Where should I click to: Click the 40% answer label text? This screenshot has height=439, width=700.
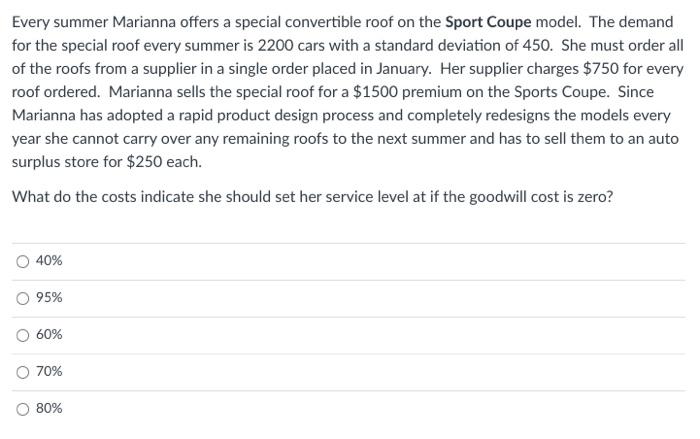click(49, 260)
